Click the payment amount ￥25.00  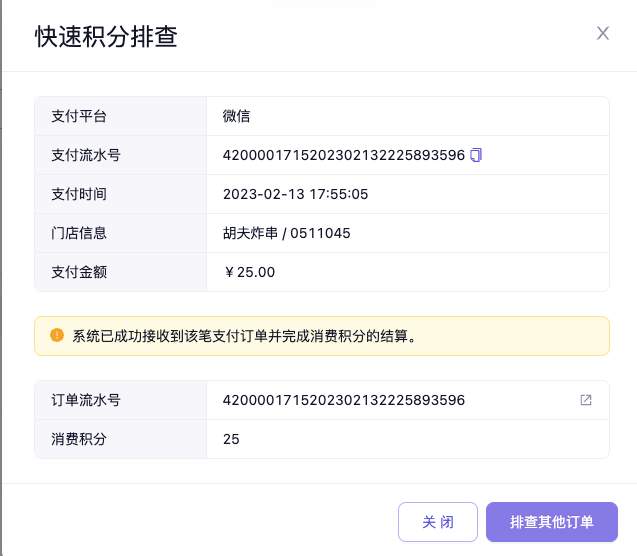(250, 272)
